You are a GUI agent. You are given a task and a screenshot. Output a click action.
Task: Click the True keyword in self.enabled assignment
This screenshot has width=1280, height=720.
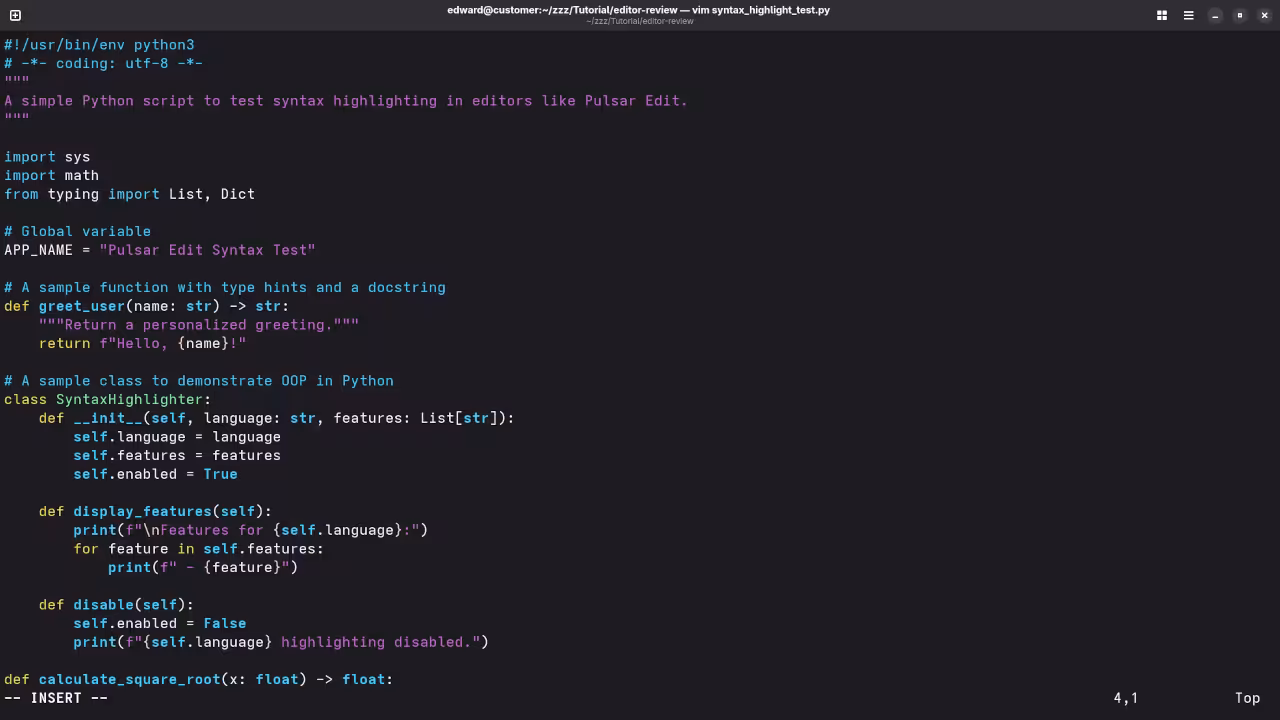click(220, 474)
